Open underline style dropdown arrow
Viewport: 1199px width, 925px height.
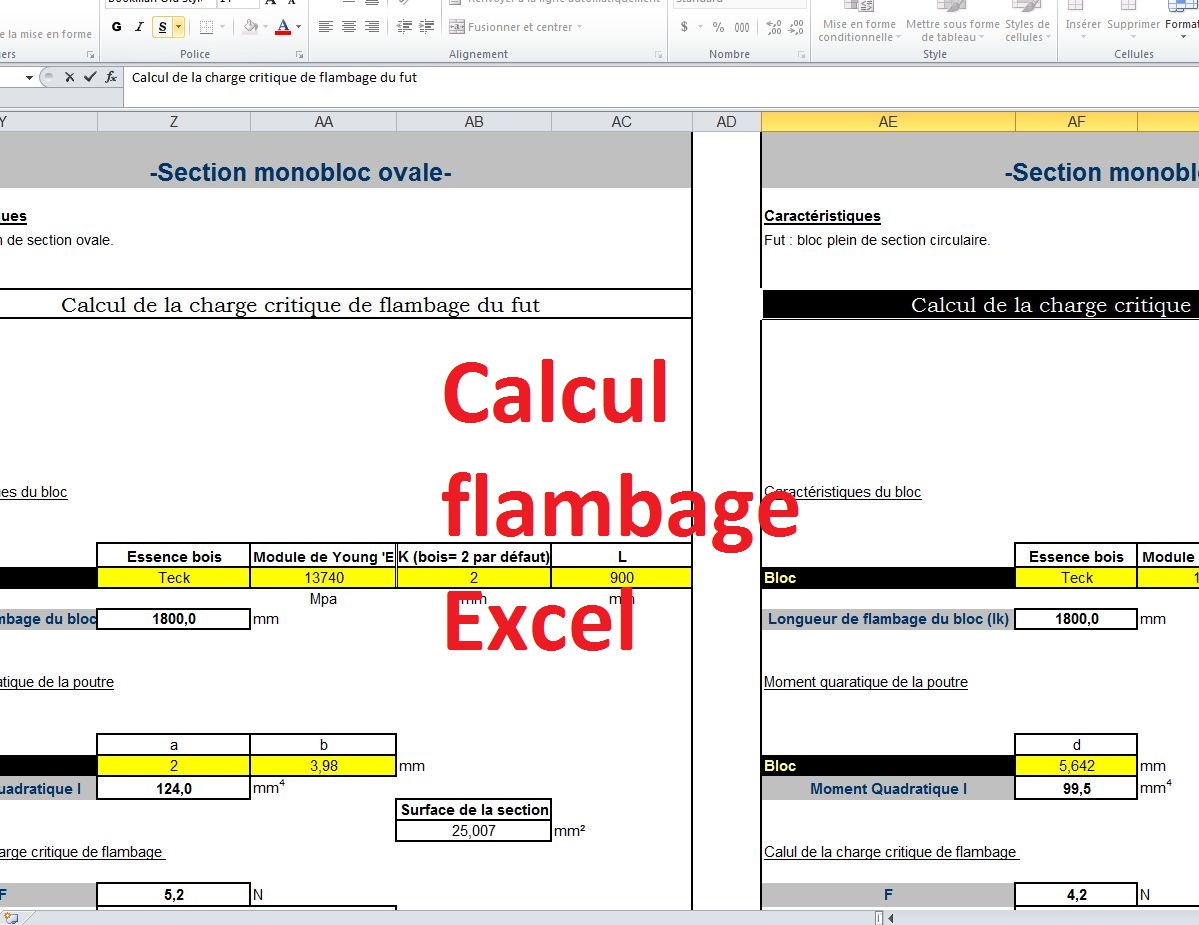[179, 28]
